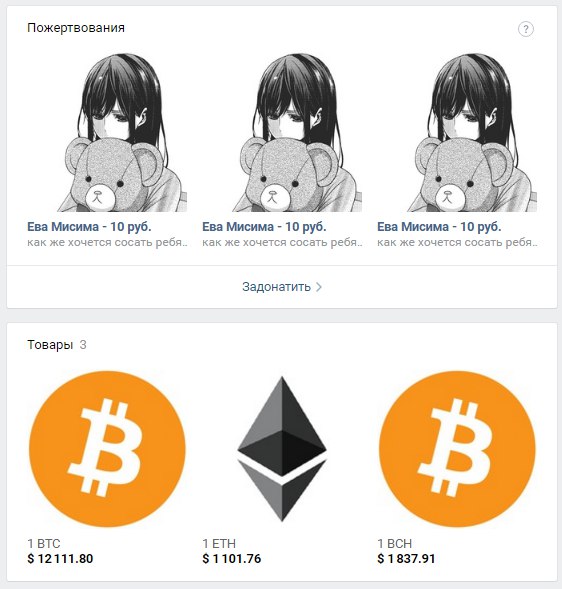This screenshot has height=589, width=562.
Task: Open middle Ева Мисима donor name link
Action: (264, 227)
